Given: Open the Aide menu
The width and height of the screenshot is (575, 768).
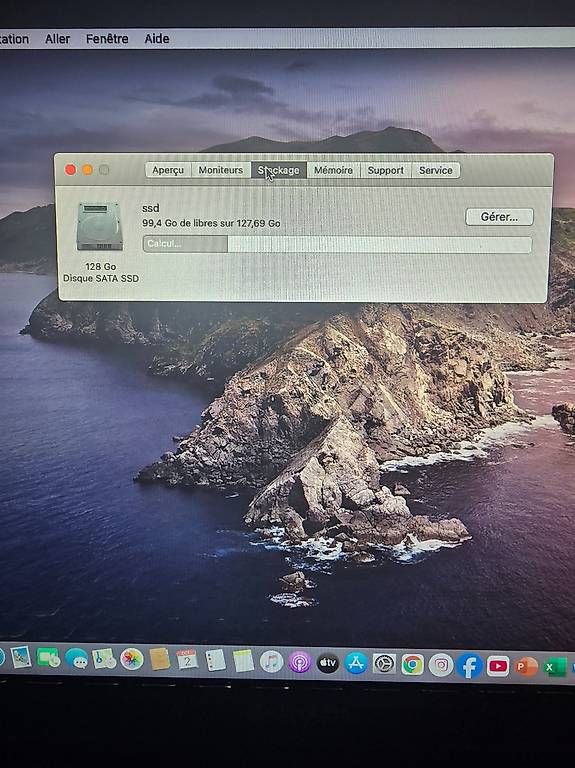Looking at the screenshot, I should pos(157,39).
